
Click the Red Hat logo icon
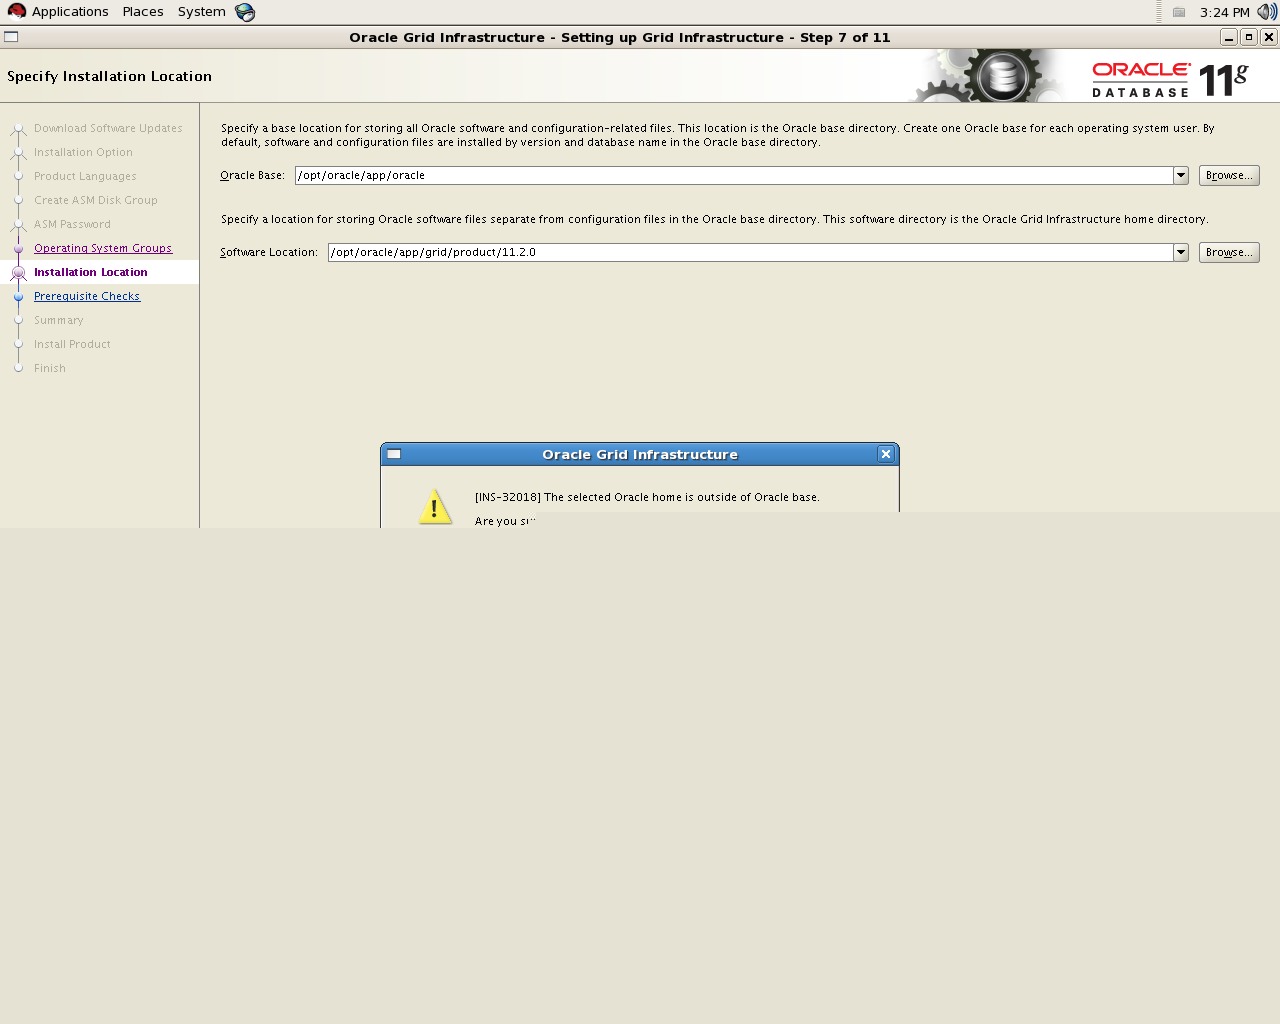click(x=17, y=12)
